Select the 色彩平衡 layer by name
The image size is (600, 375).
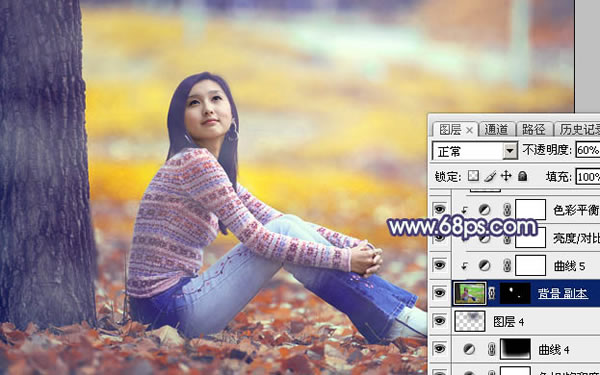(576, 210)
